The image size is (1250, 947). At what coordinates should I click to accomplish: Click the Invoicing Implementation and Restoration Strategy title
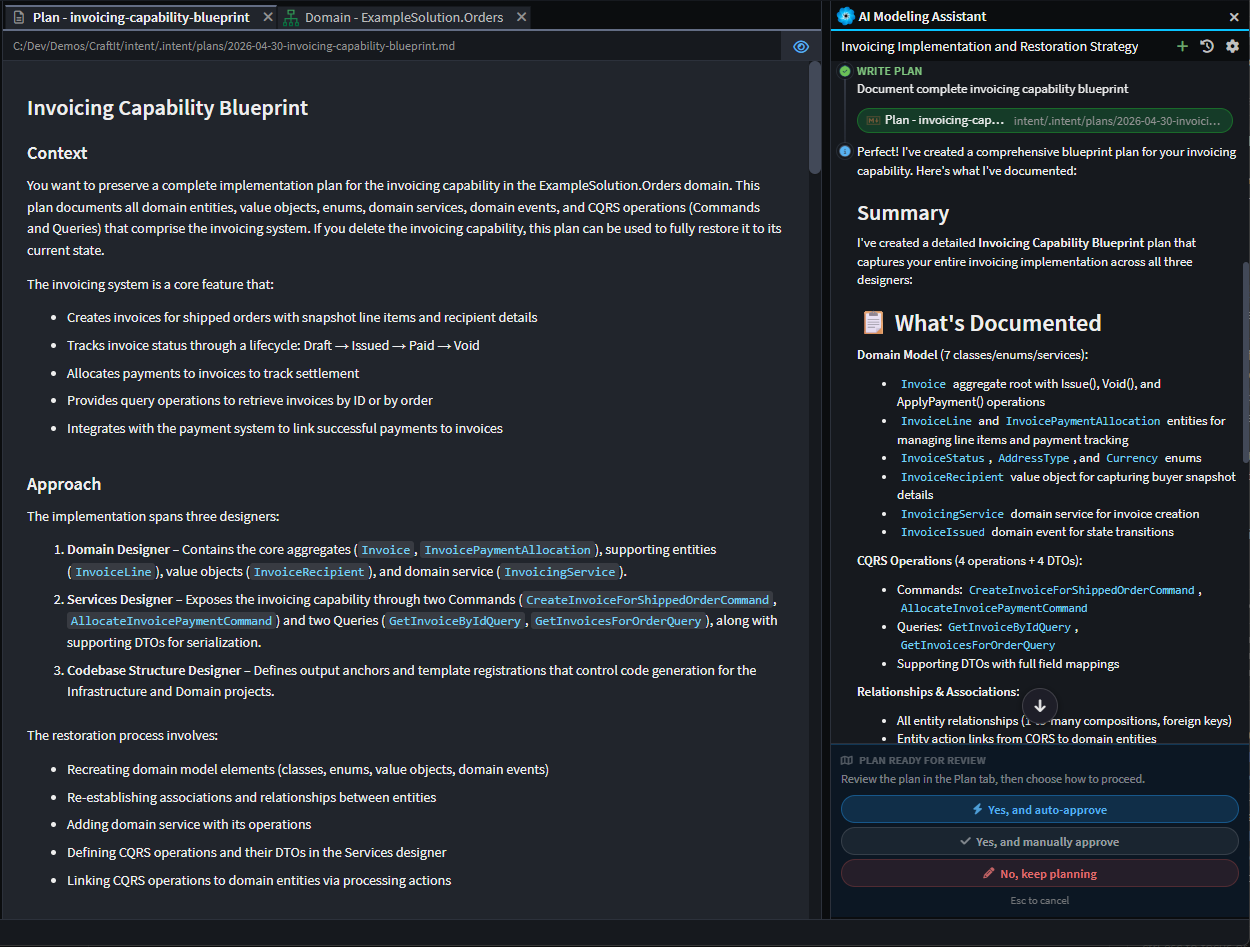point(990,46)
